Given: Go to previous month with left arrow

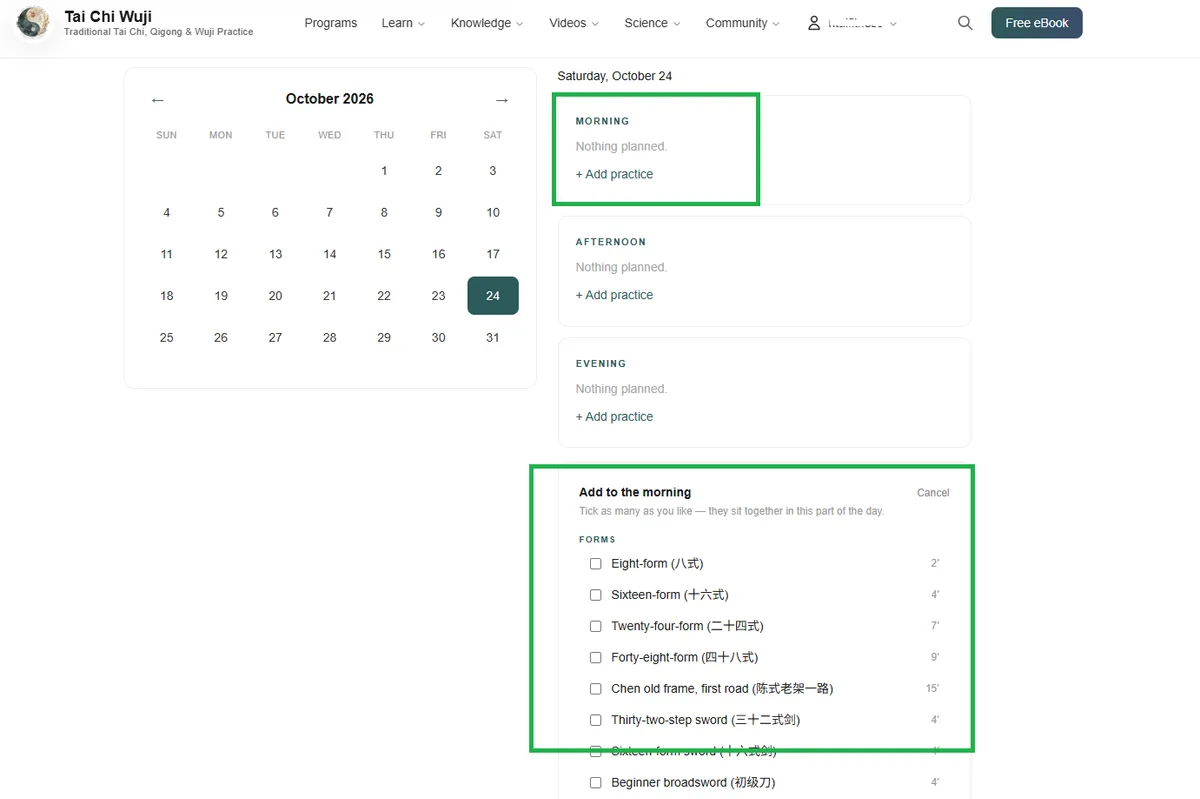Looking at the screenshot, I should coord(158,100).
